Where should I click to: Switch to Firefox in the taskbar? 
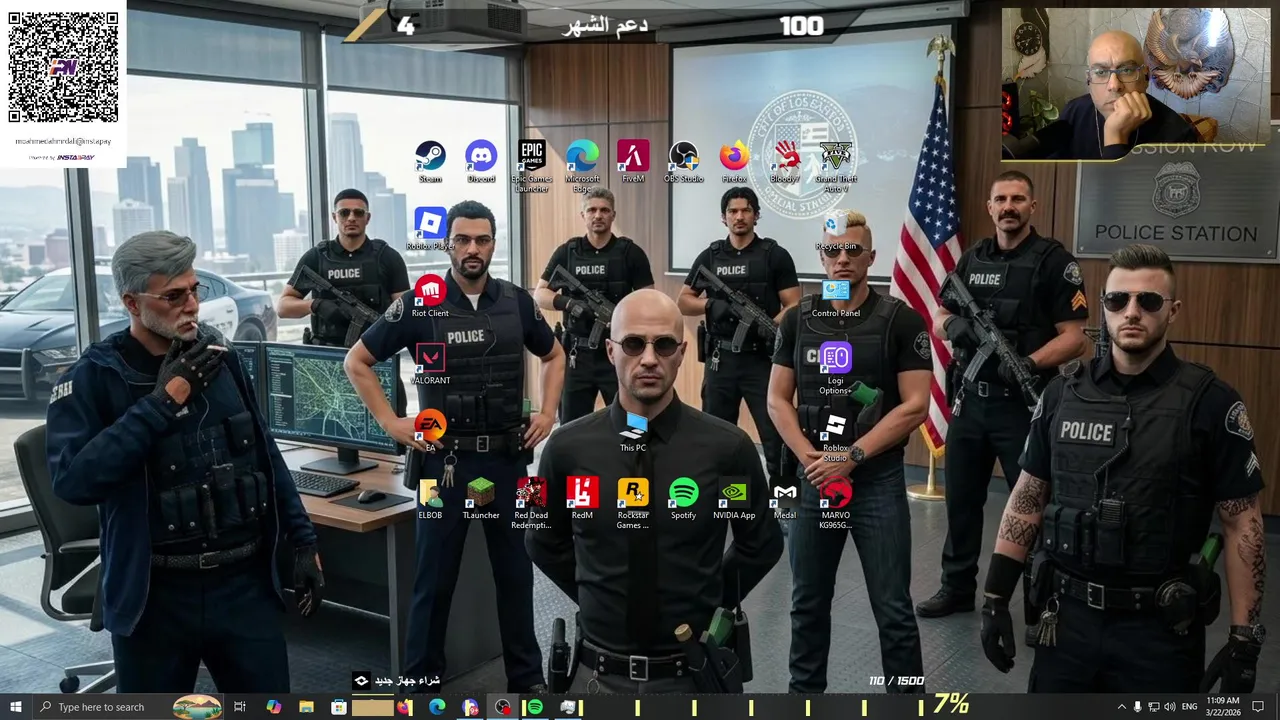point(404,707)
